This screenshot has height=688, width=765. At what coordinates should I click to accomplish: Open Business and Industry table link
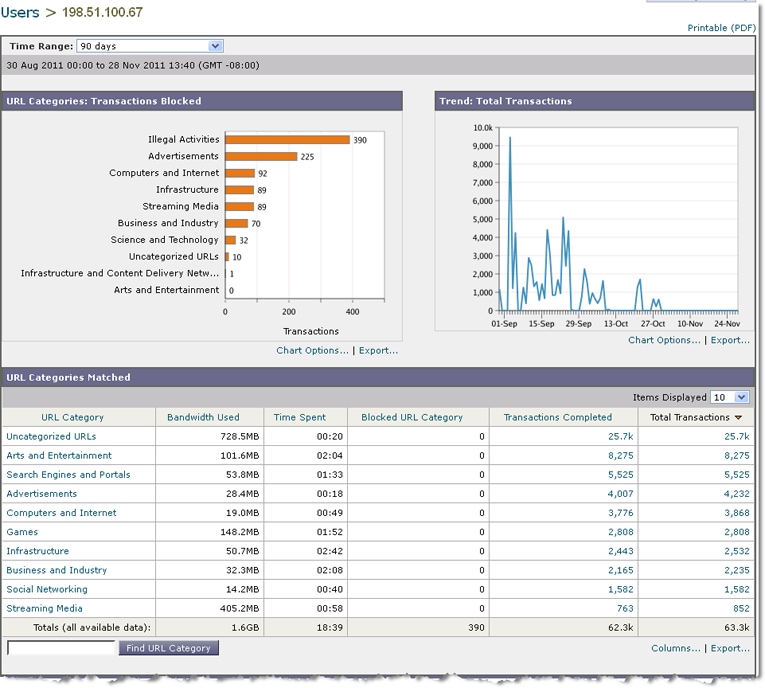point(57,570)
